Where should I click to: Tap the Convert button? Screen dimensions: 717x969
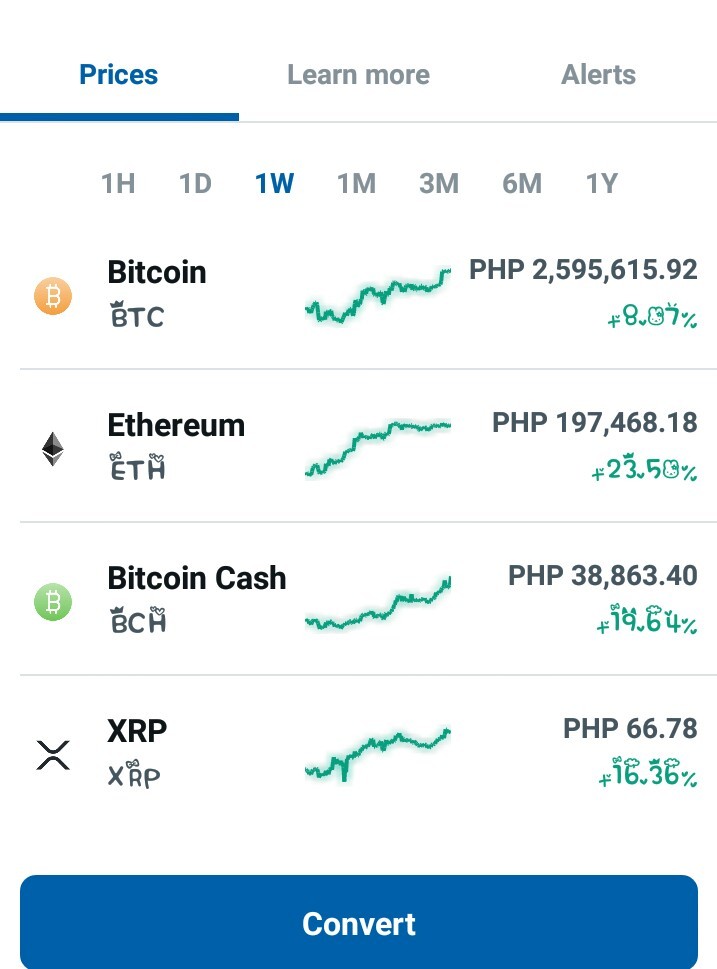tap(358, 922)
